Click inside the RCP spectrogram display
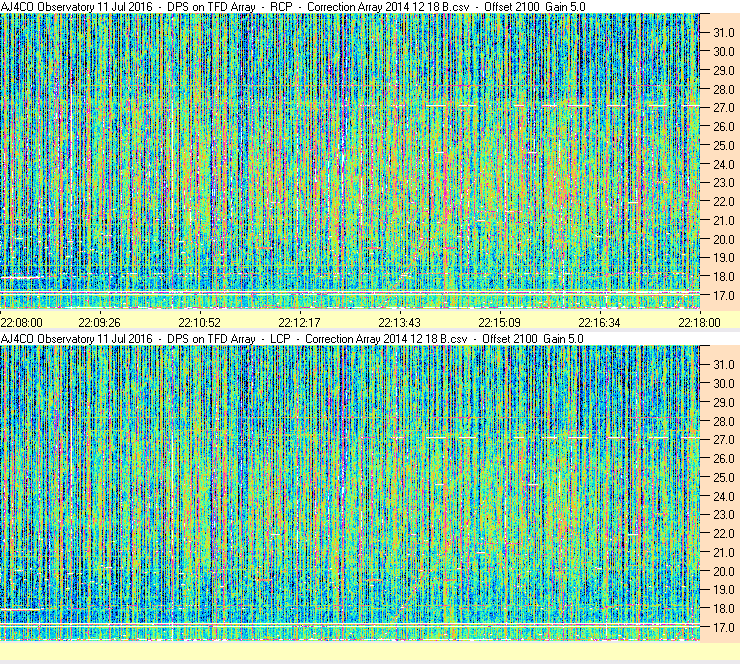Viewport: 740px width, 664px height. (350, 161)
